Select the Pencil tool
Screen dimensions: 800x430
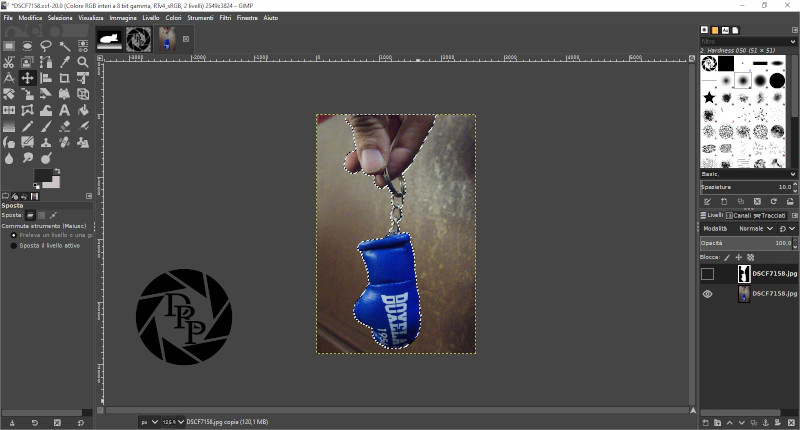point(28,127)
